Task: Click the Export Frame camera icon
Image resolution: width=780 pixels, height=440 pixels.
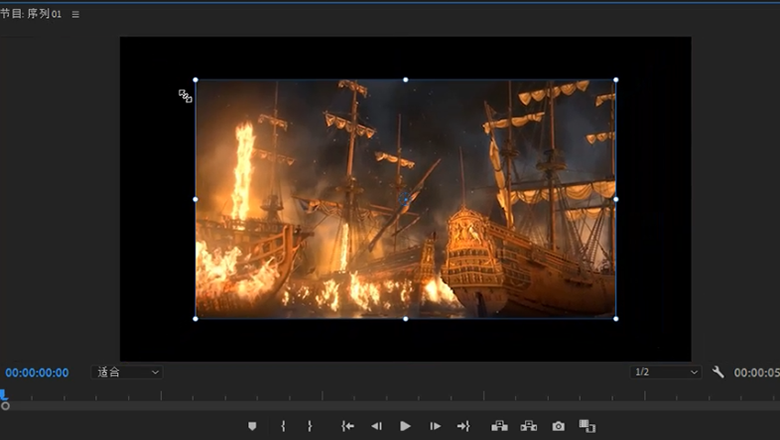Action: click(558, 427)
